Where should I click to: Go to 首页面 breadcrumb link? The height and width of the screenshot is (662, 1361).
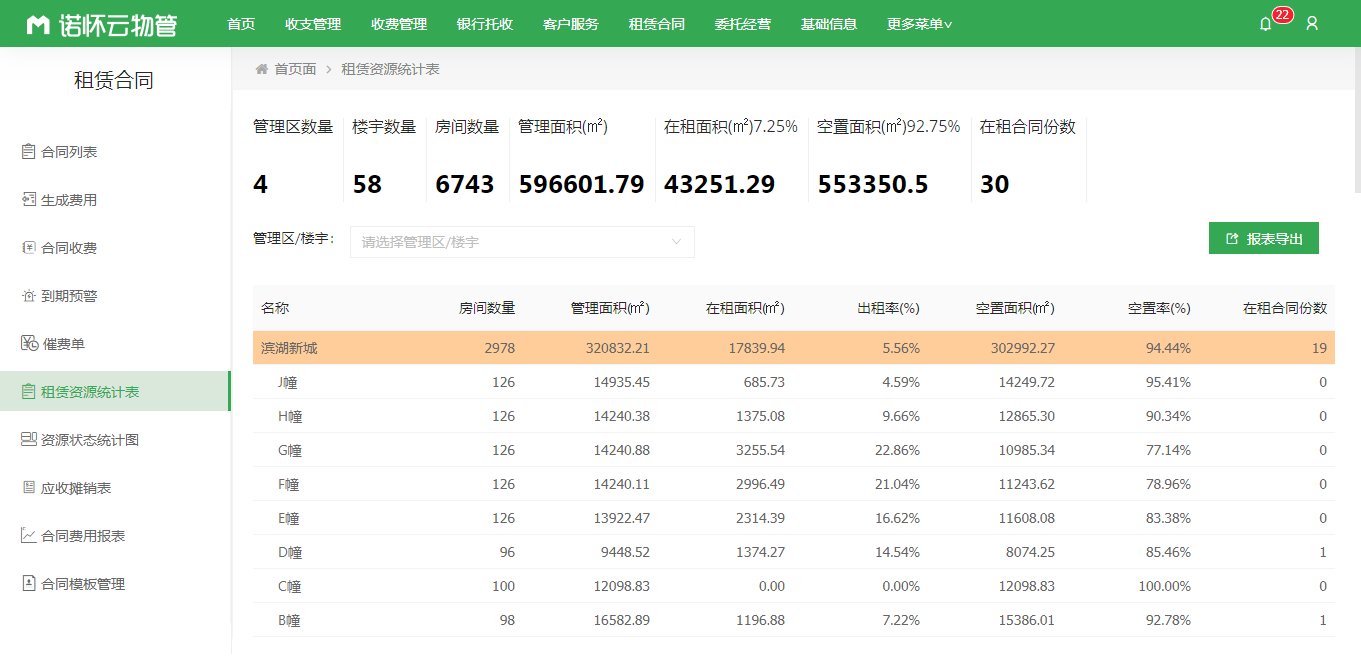(295, 69)
